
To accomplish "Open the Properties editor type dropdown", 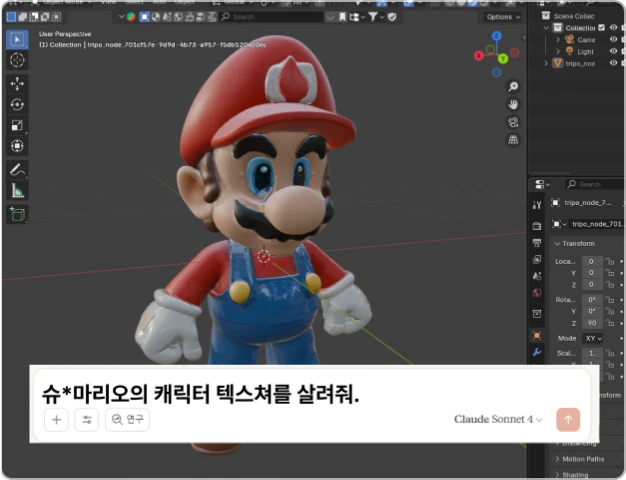I will pyautogui.click(x=542, y=184).
